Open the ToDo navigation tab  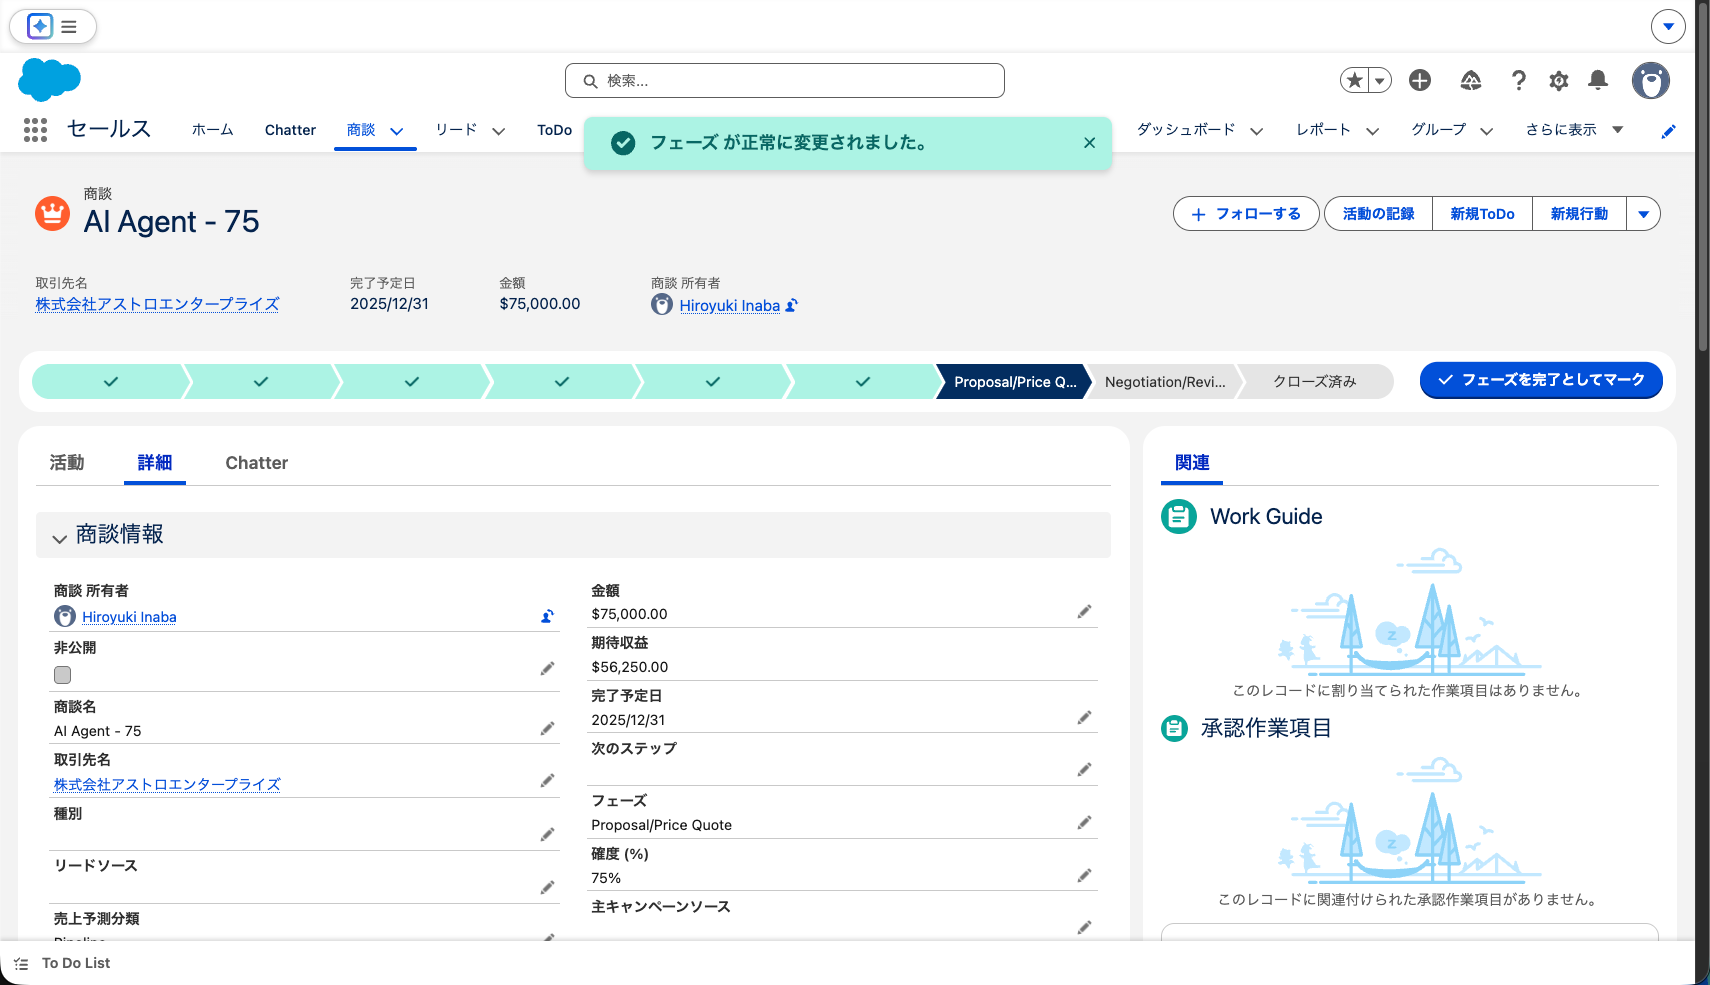coord(555,130)
